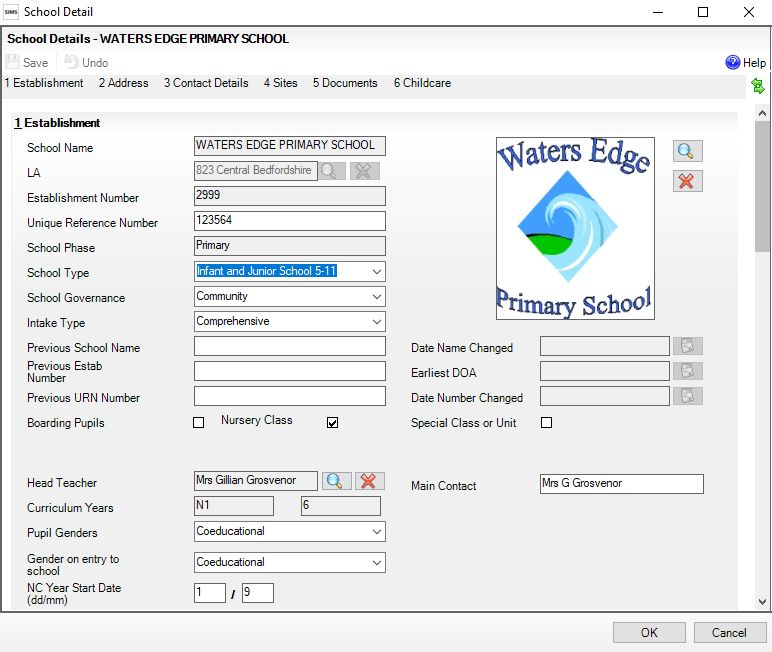The height and width of the screenshot is (652, 772).
Task: Click the Previous URN Number field
Action: coord(290,396)
